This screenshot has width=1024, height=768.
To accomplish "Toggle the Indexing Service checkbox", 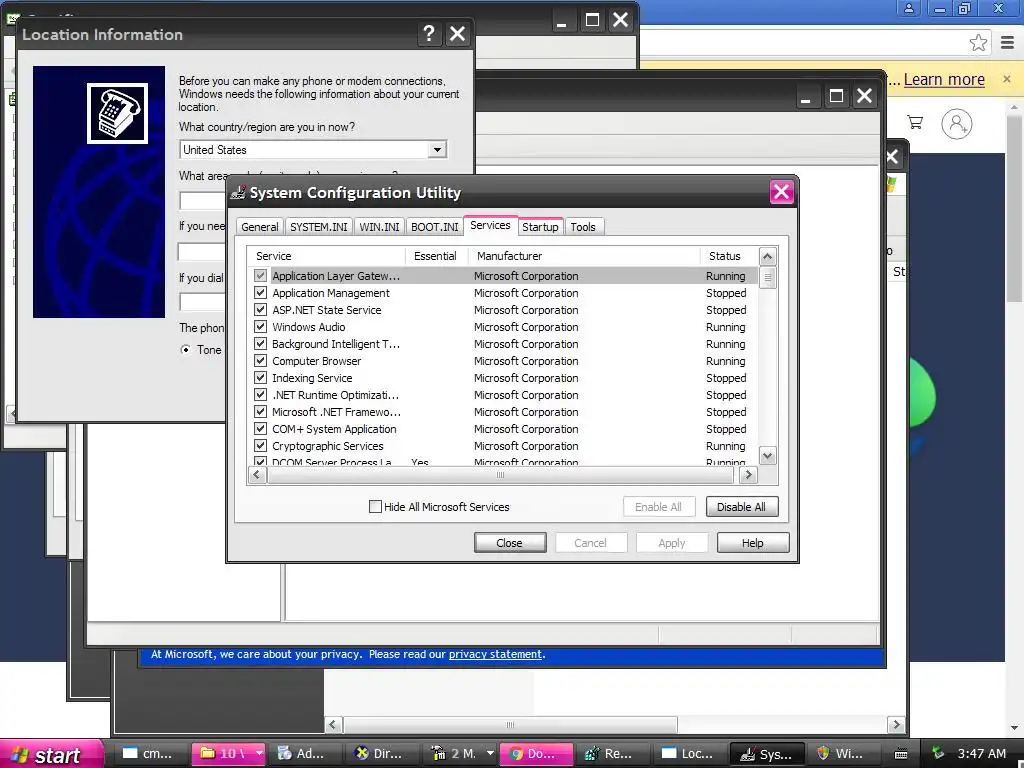I will tap(260, 377).
